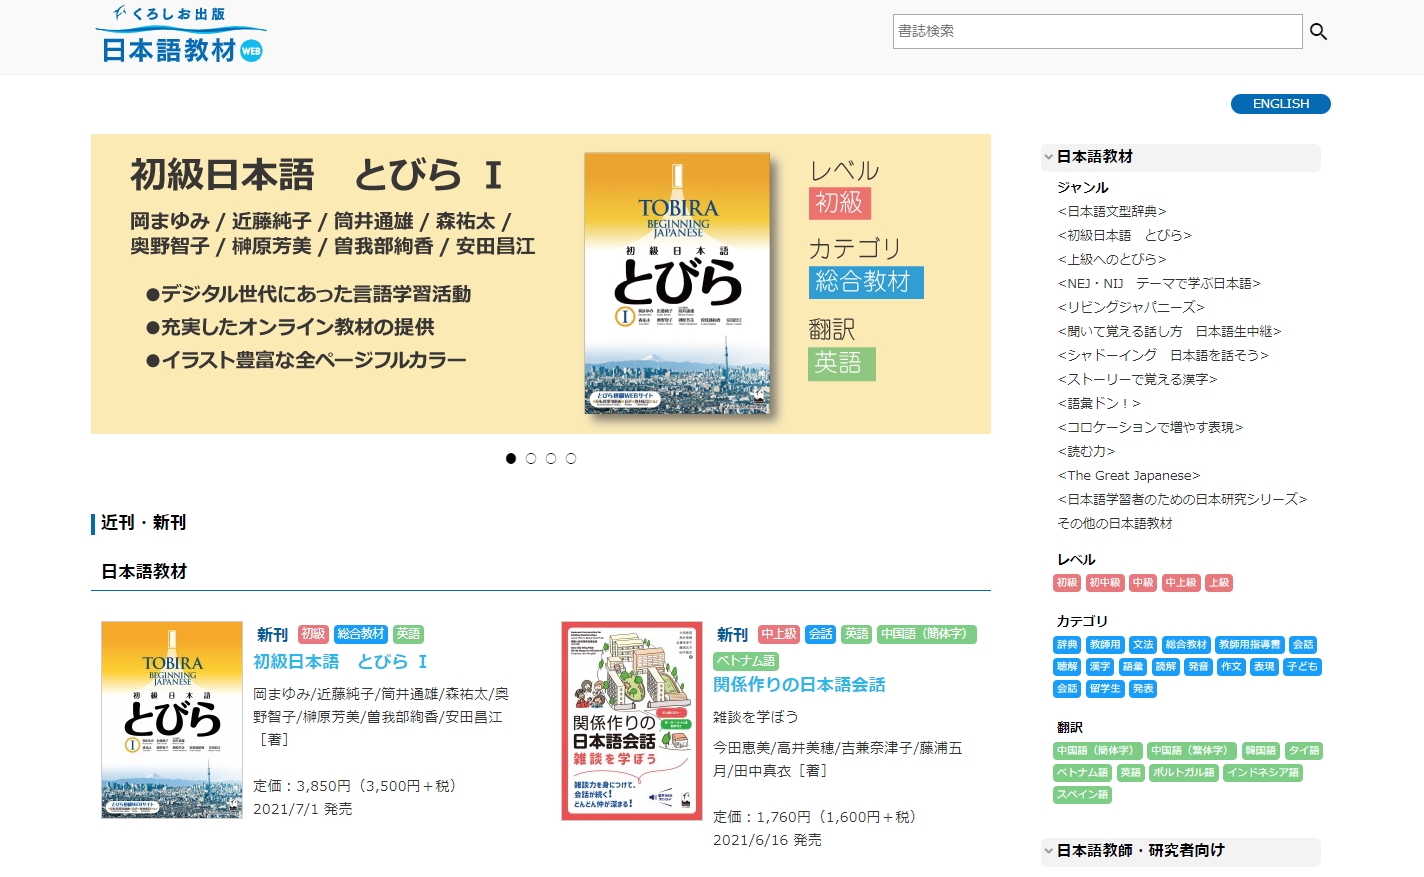The width and height of the screenshot is (1424, 877).
Task: Open その他の日本語教材 link
Action: [x=1115, y=524]
